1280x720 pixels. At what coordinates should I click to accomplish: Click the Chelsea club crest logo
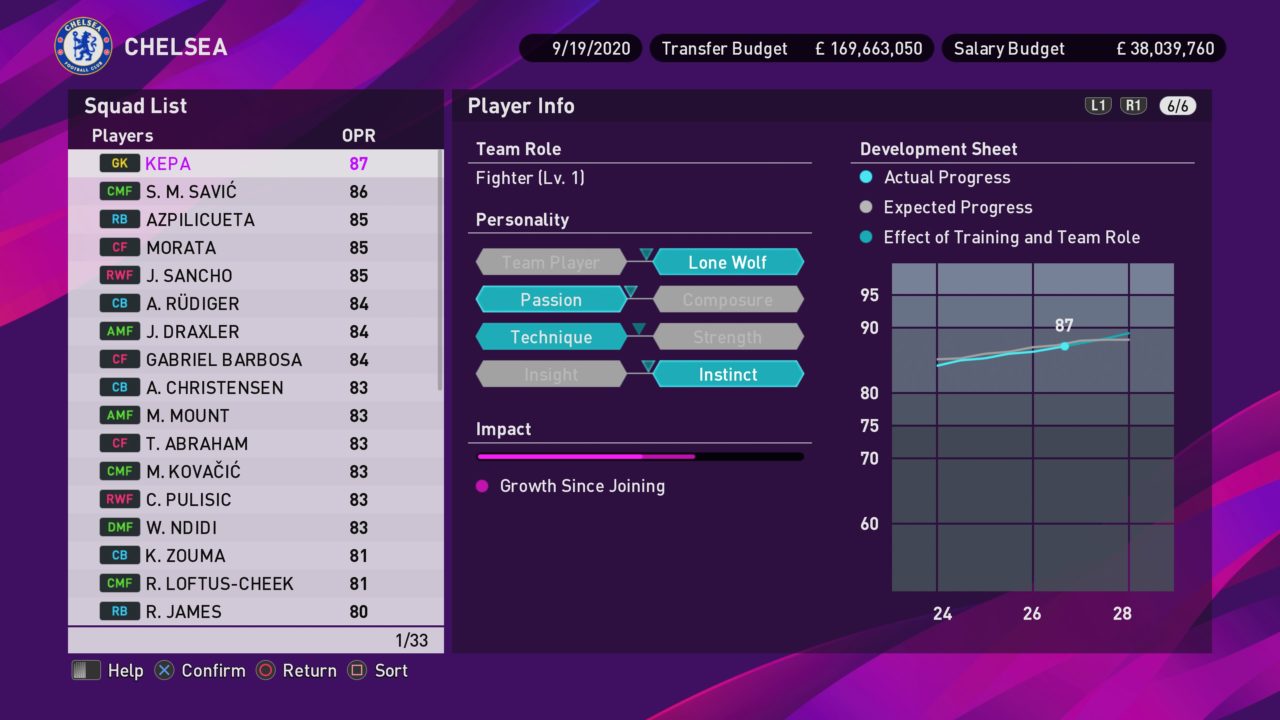83,47
